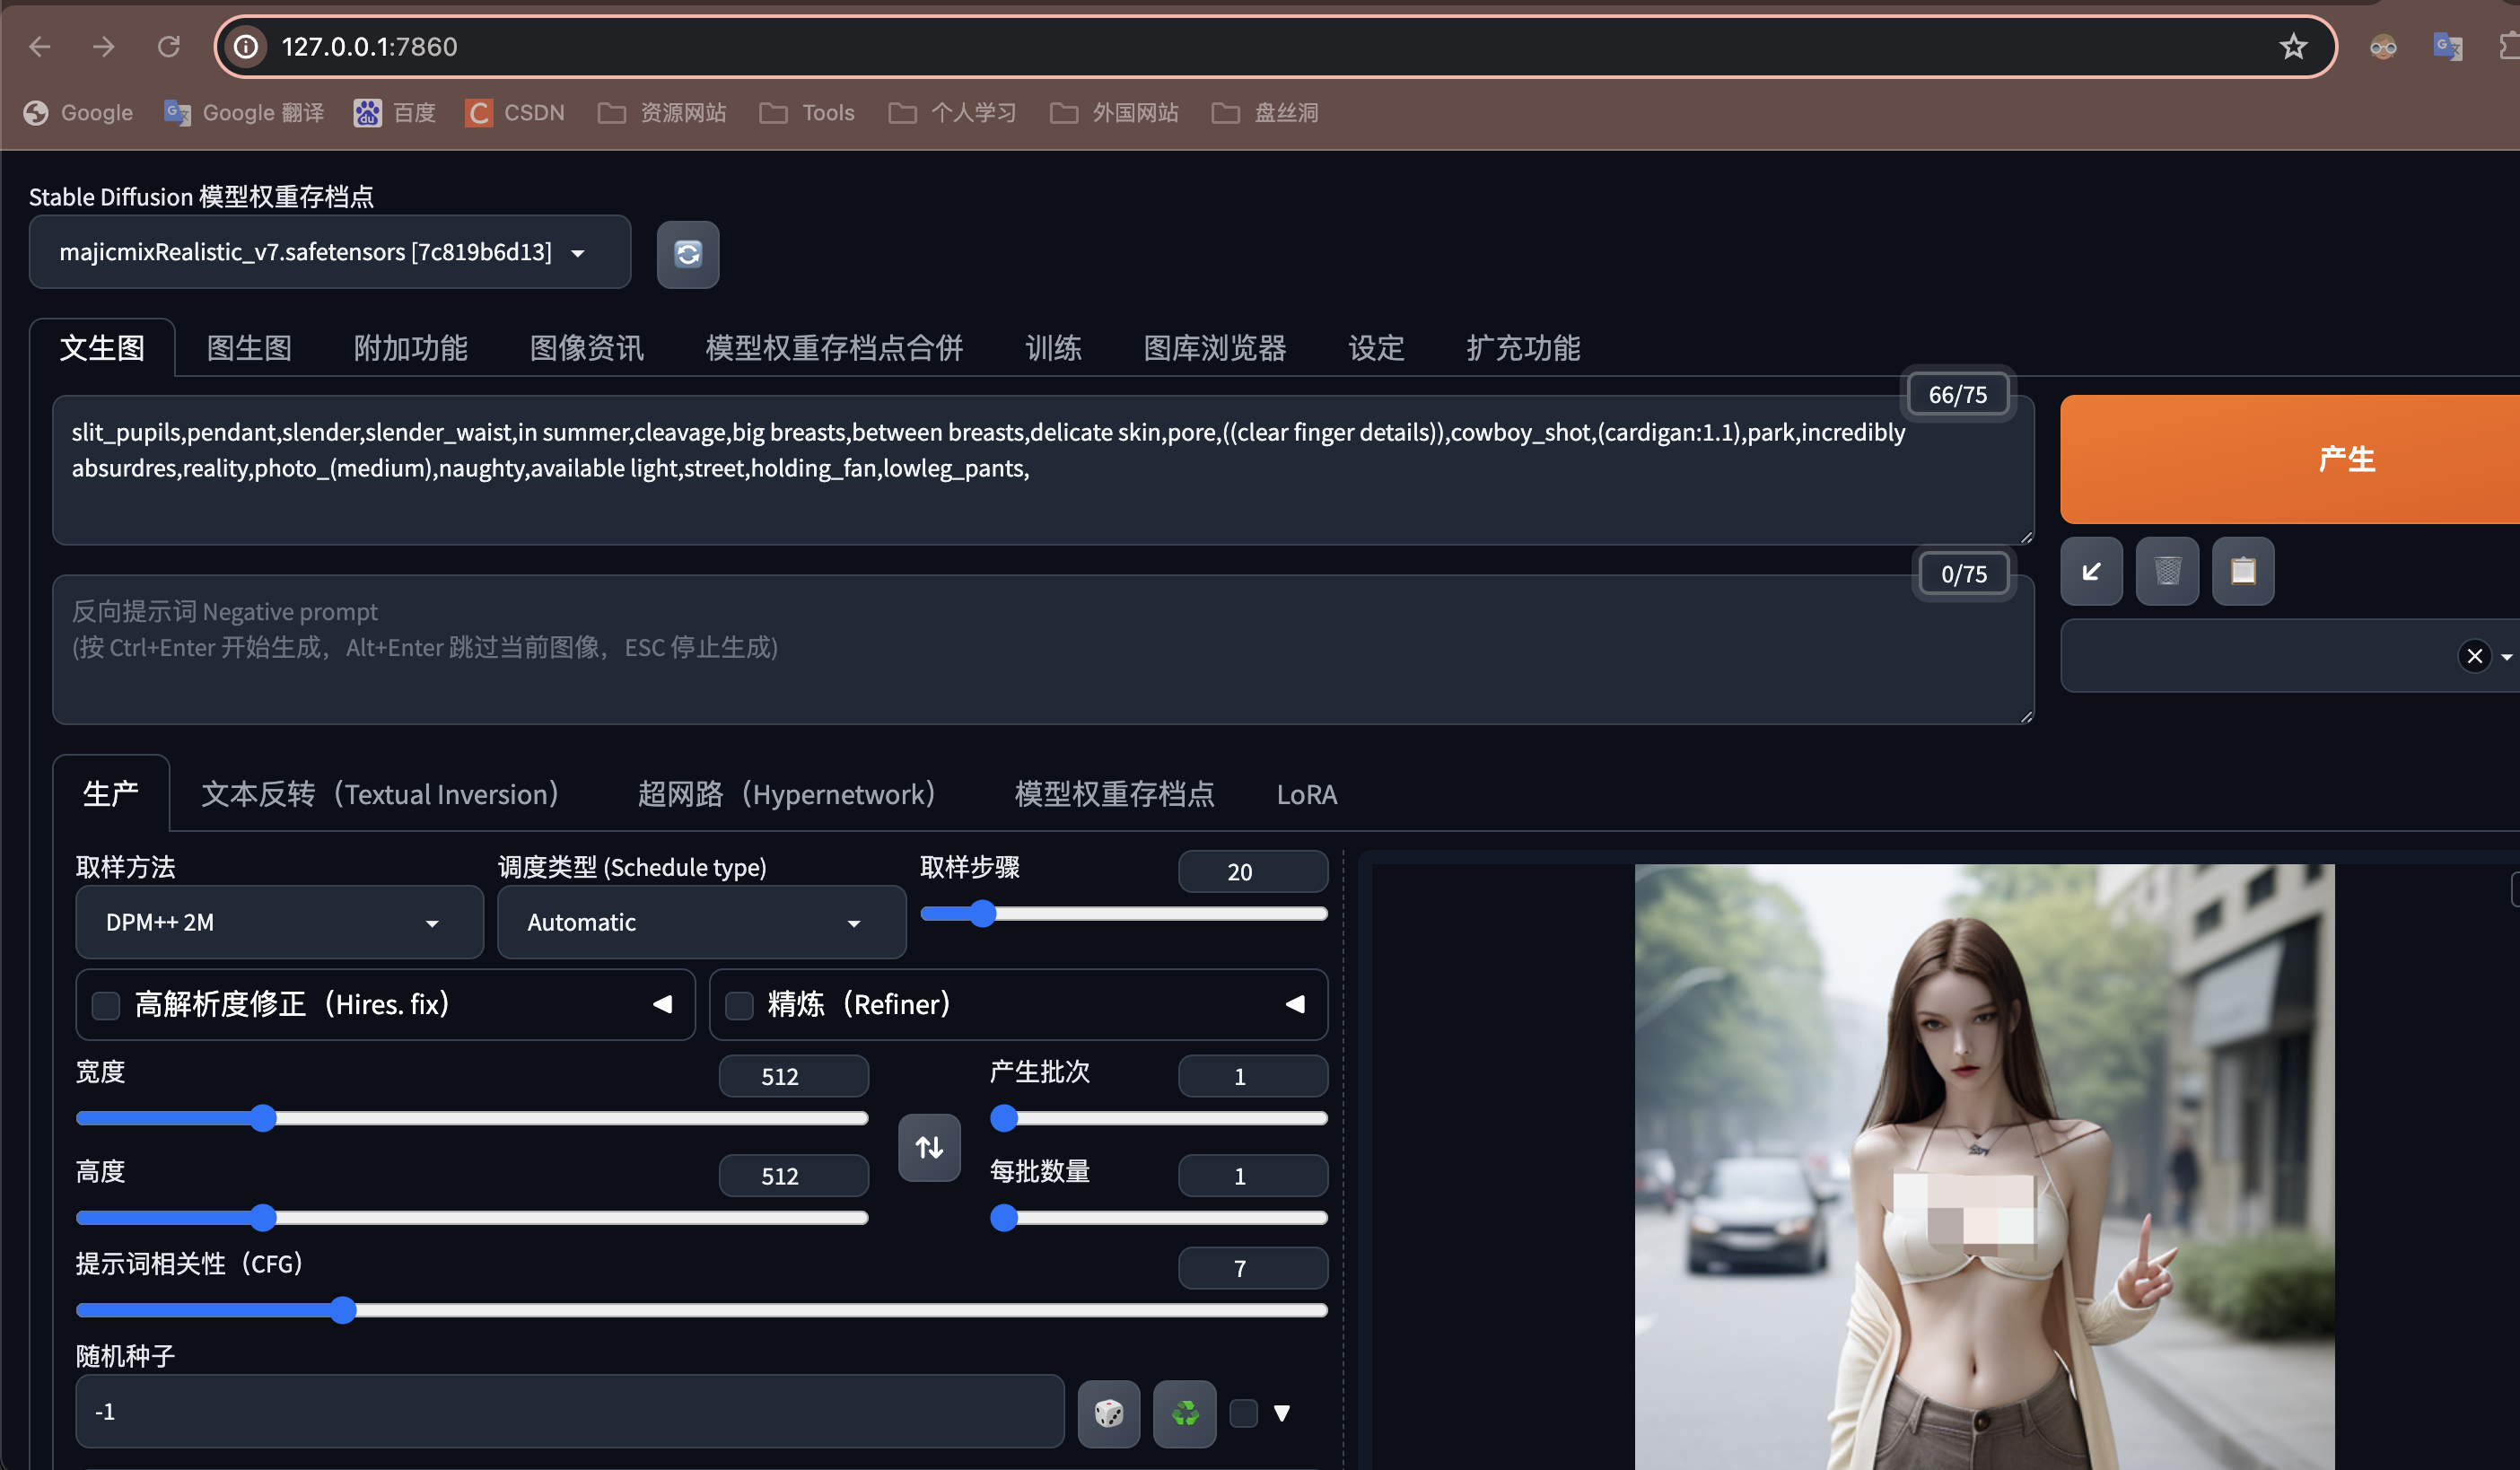2520x1470 pixels.
Task: Click into the positive prompt text area
Action: [1043, 470]
